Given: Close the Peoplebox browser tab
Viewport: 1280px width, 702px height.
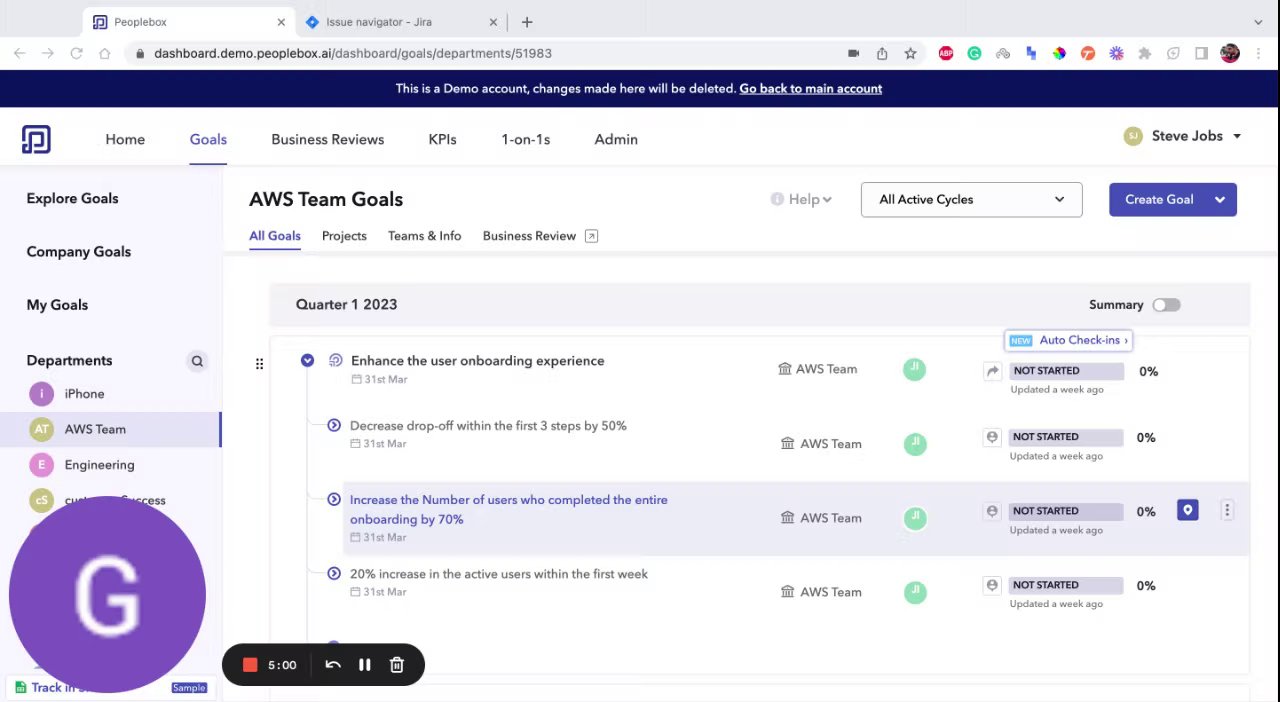Looking at the screenshot, I should coord(281,22).
